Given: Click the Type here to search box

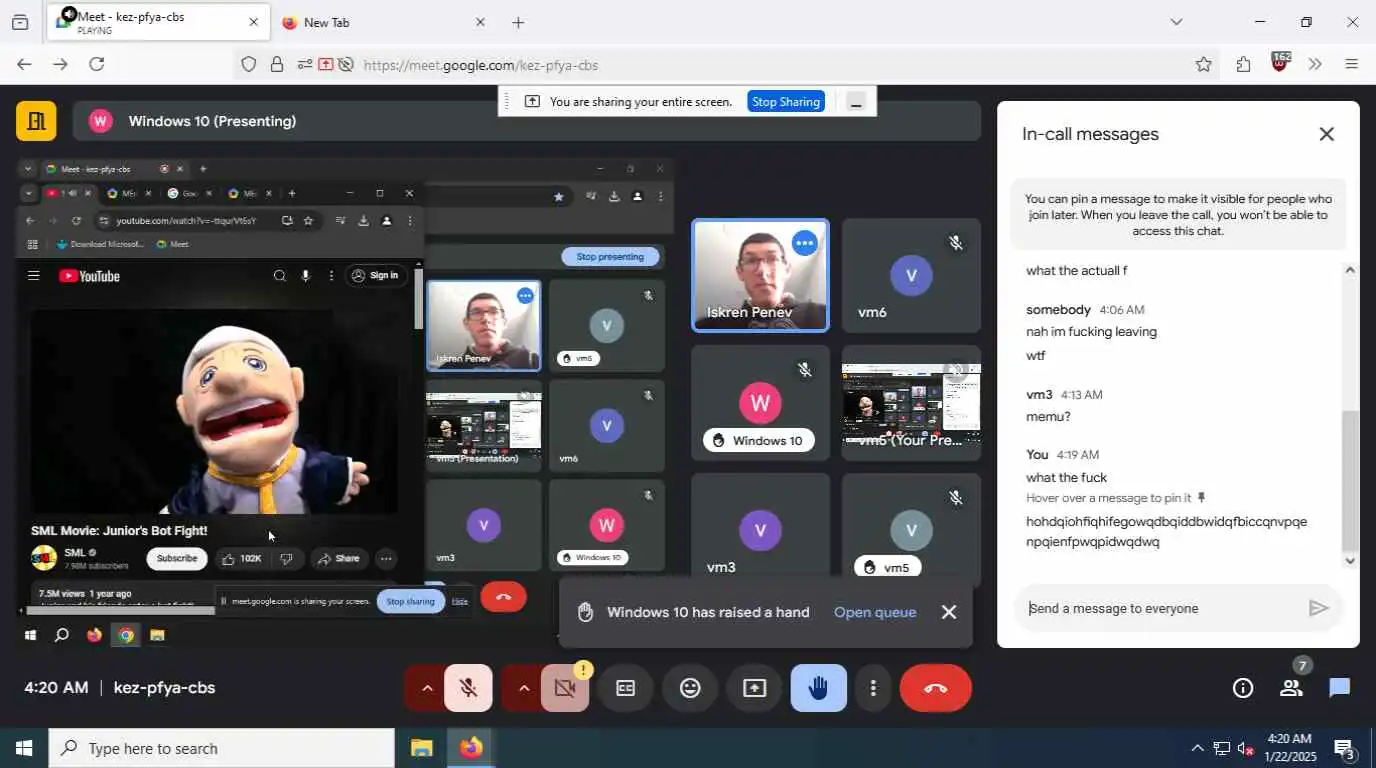Looking at the screenshot, I should [222, 748].
